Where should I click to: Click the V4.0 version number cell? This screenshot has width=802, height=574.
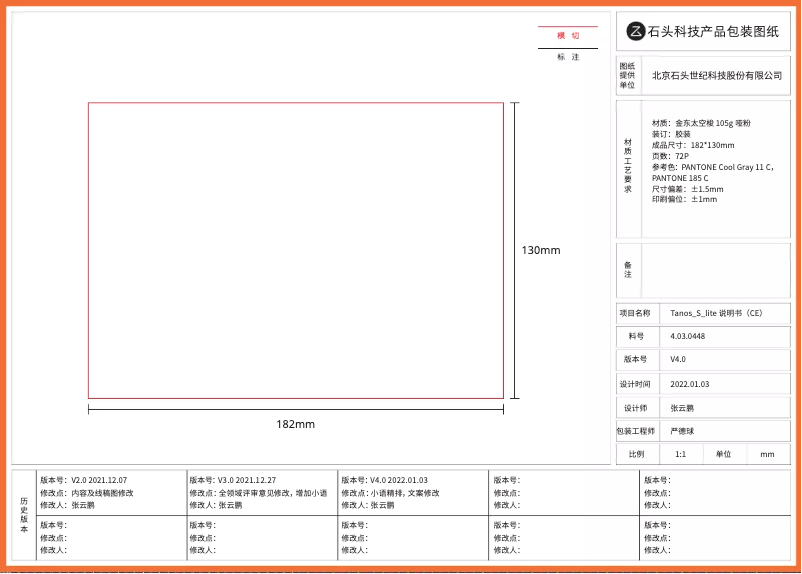pos(678,359)
